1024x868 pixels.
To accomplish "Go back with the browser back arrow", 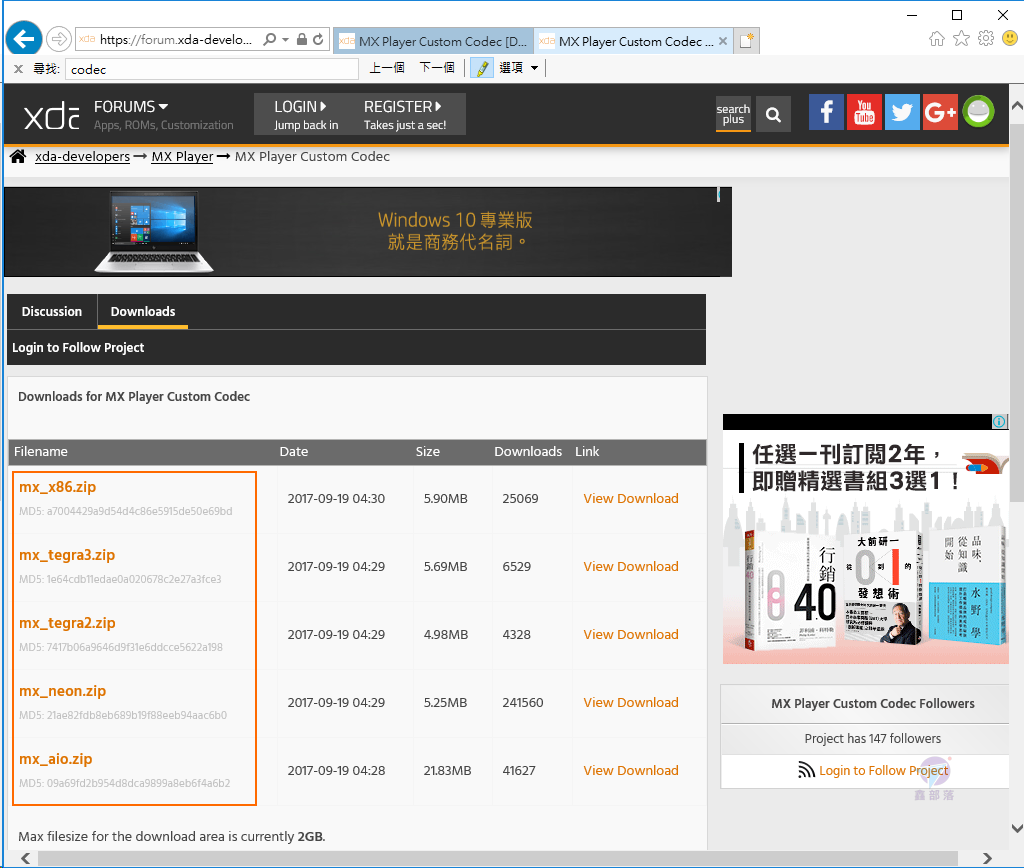I will click(24, 40).
